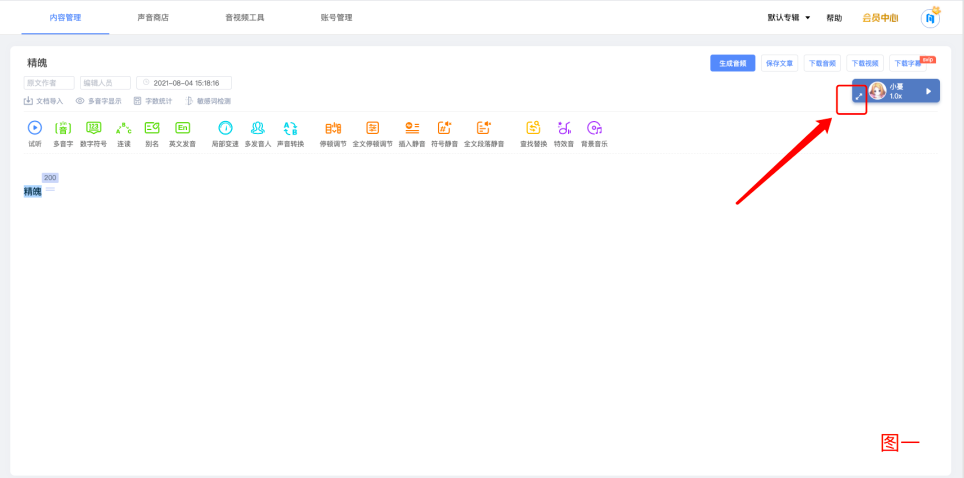964x478 pixels.
Task: Focus the 原文作者 author field
Action: click(49, 82)
